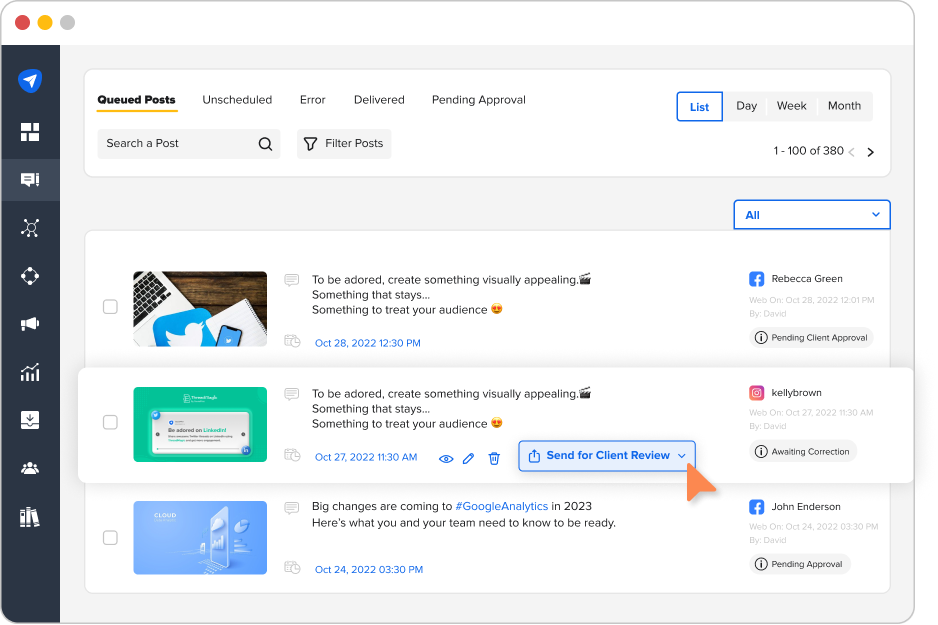Click the pencil edit icon for kellybrown post
This screenshot has width=938, height=625.
coord(469,458)
